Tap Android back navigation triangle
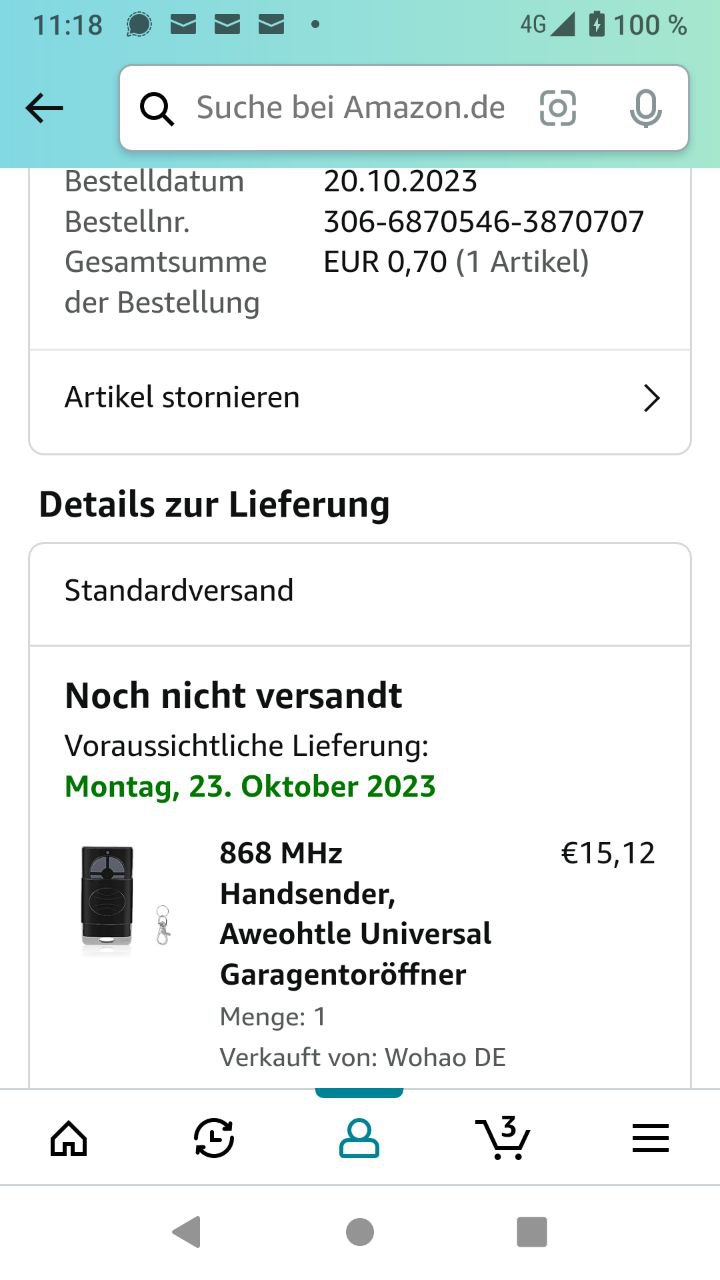 tap(187, 1232)
